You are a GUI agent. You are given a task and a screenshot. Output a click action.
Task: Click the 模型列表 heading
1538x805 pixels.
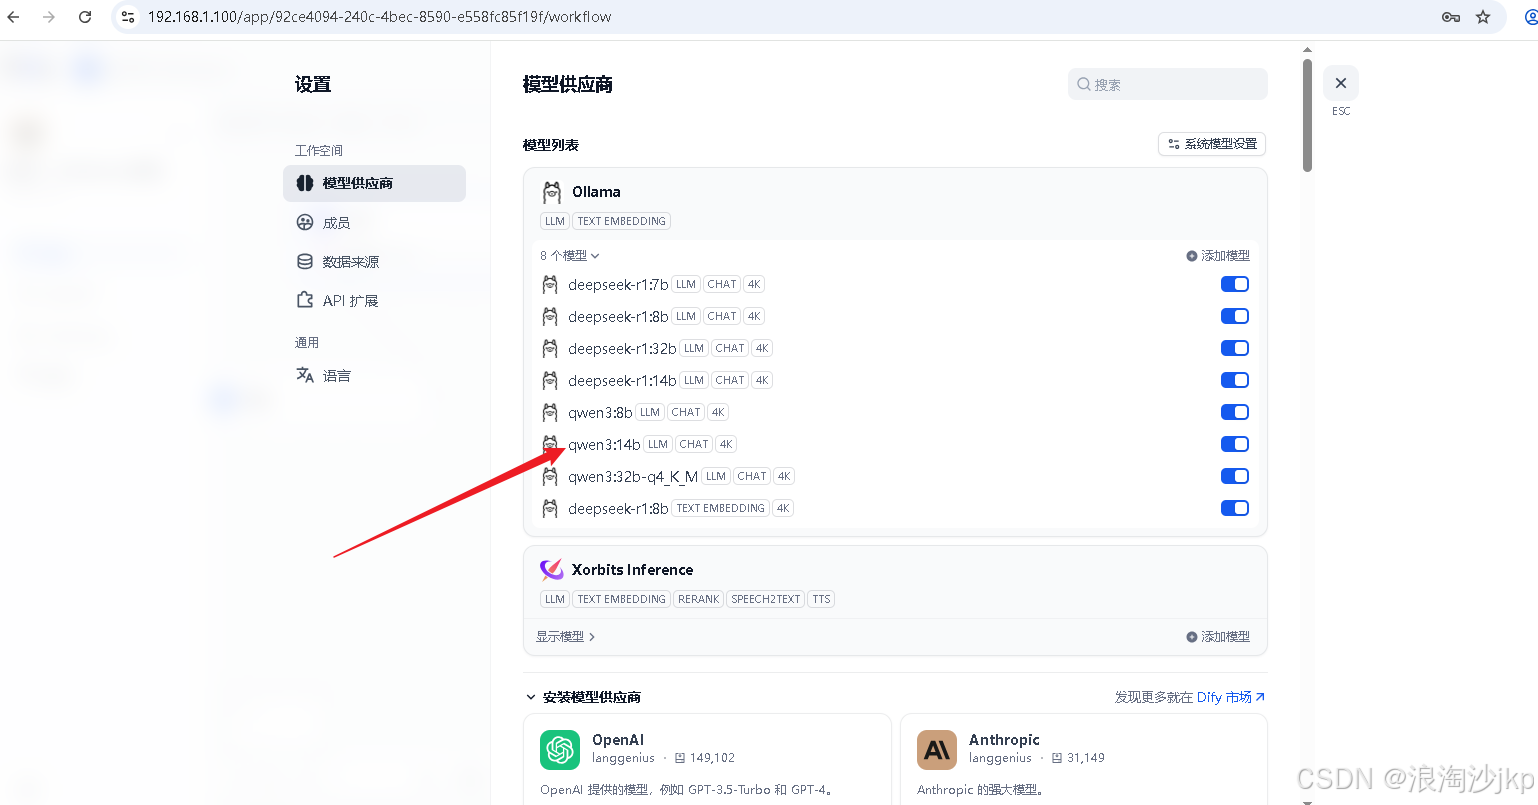click(x=551, y=145)
